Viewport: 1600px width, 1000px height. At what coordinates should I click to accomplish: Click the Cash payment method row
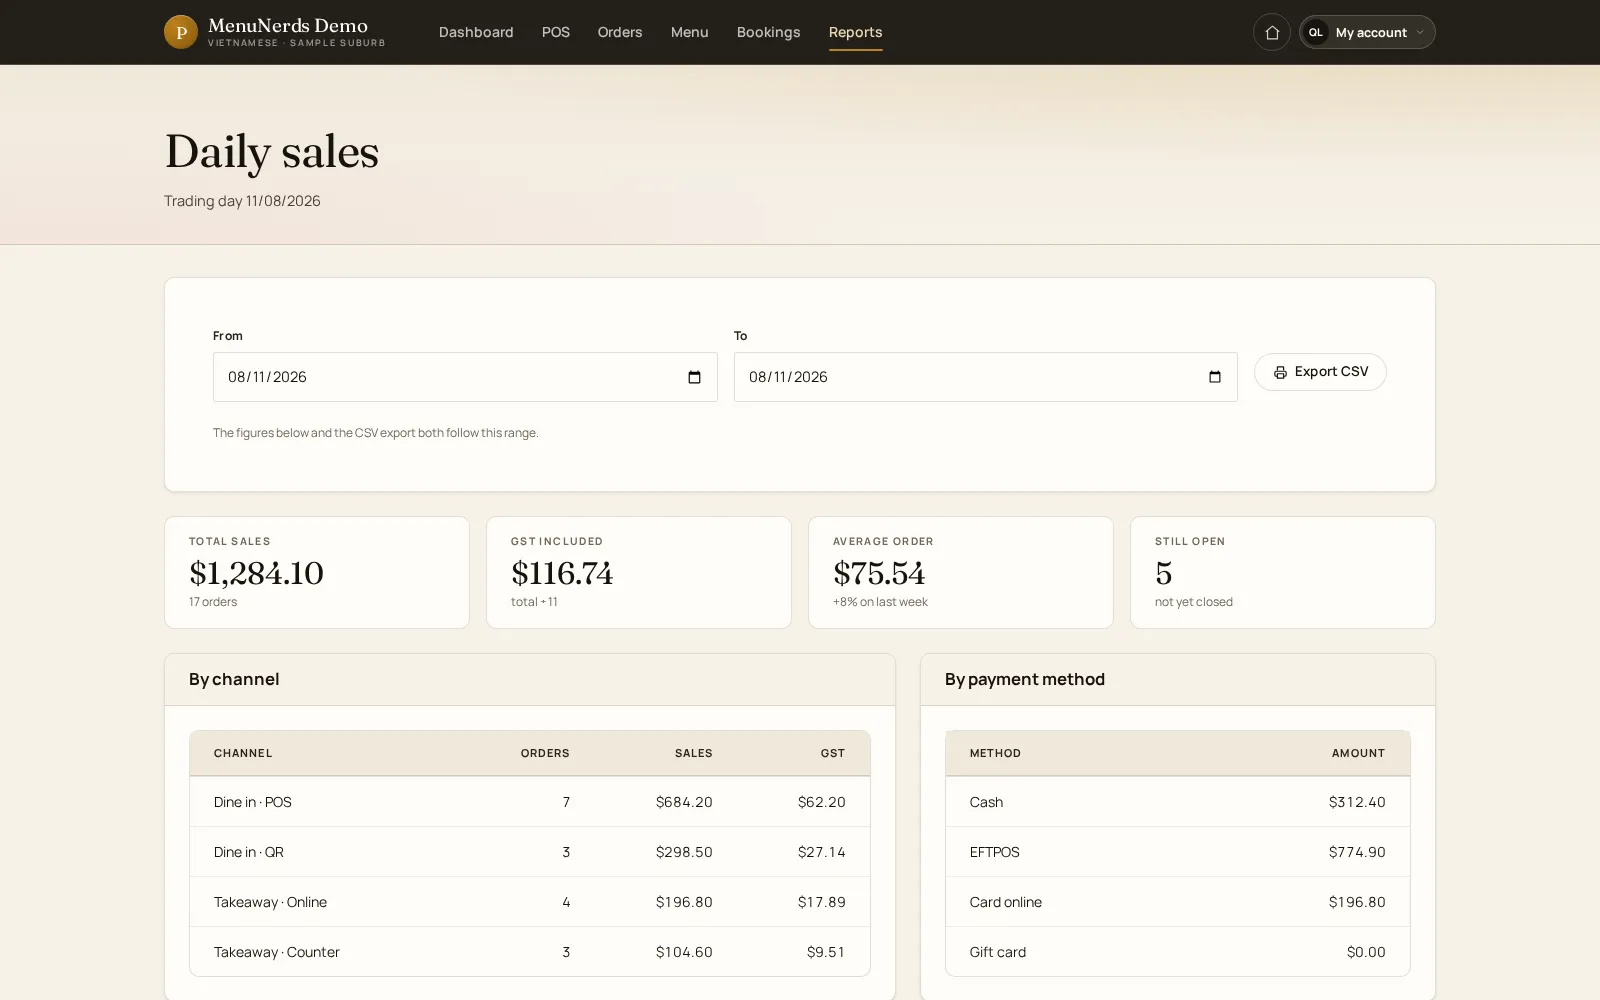pos(1178,802)
